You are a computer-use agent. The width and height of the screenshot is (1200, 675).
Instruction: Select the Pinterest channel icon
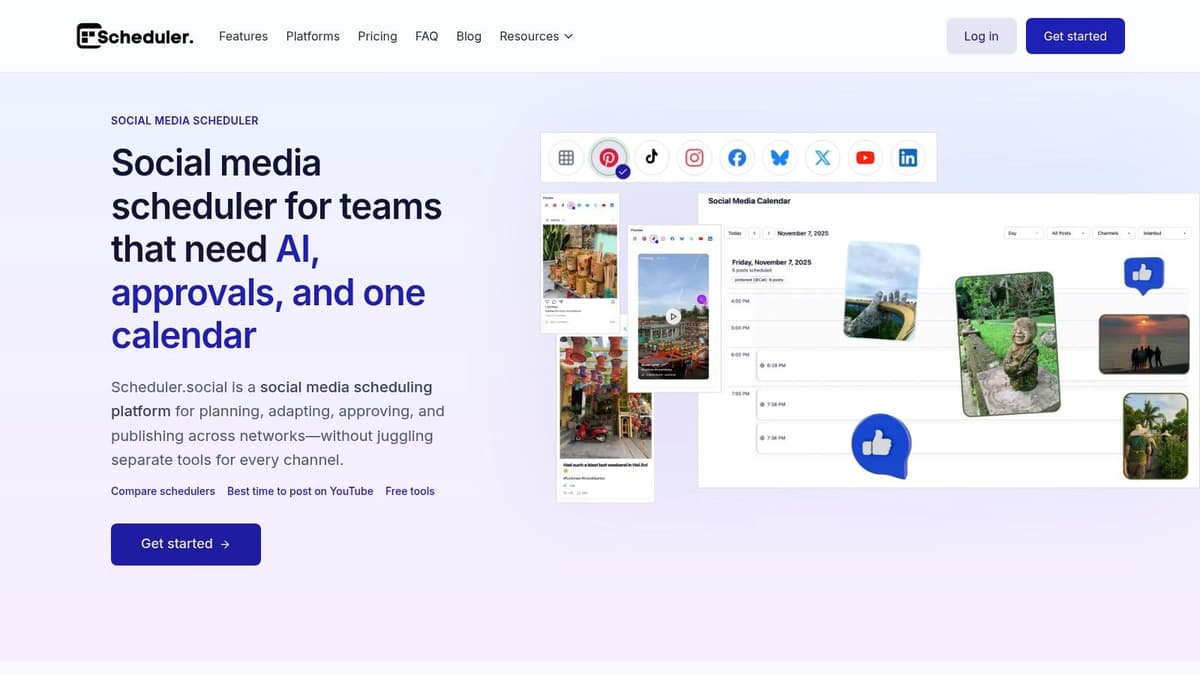608,157
